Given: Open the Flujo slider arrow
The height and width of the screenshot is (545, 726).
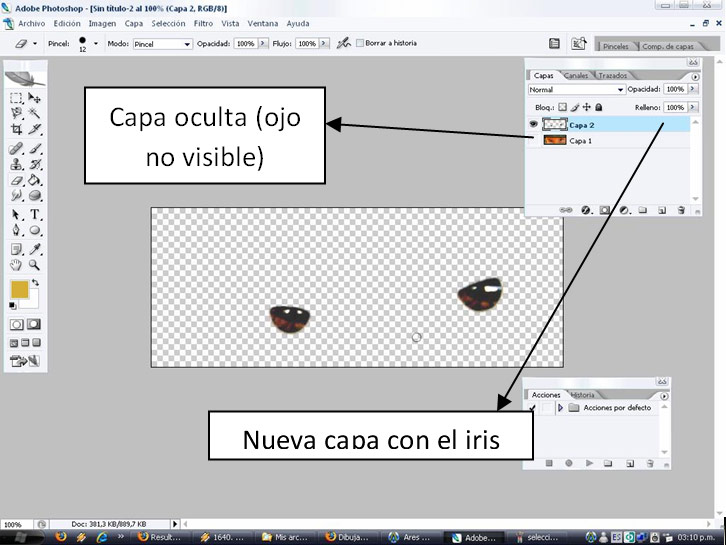Looking at the screenshot, I should click(x=324, y=43).
